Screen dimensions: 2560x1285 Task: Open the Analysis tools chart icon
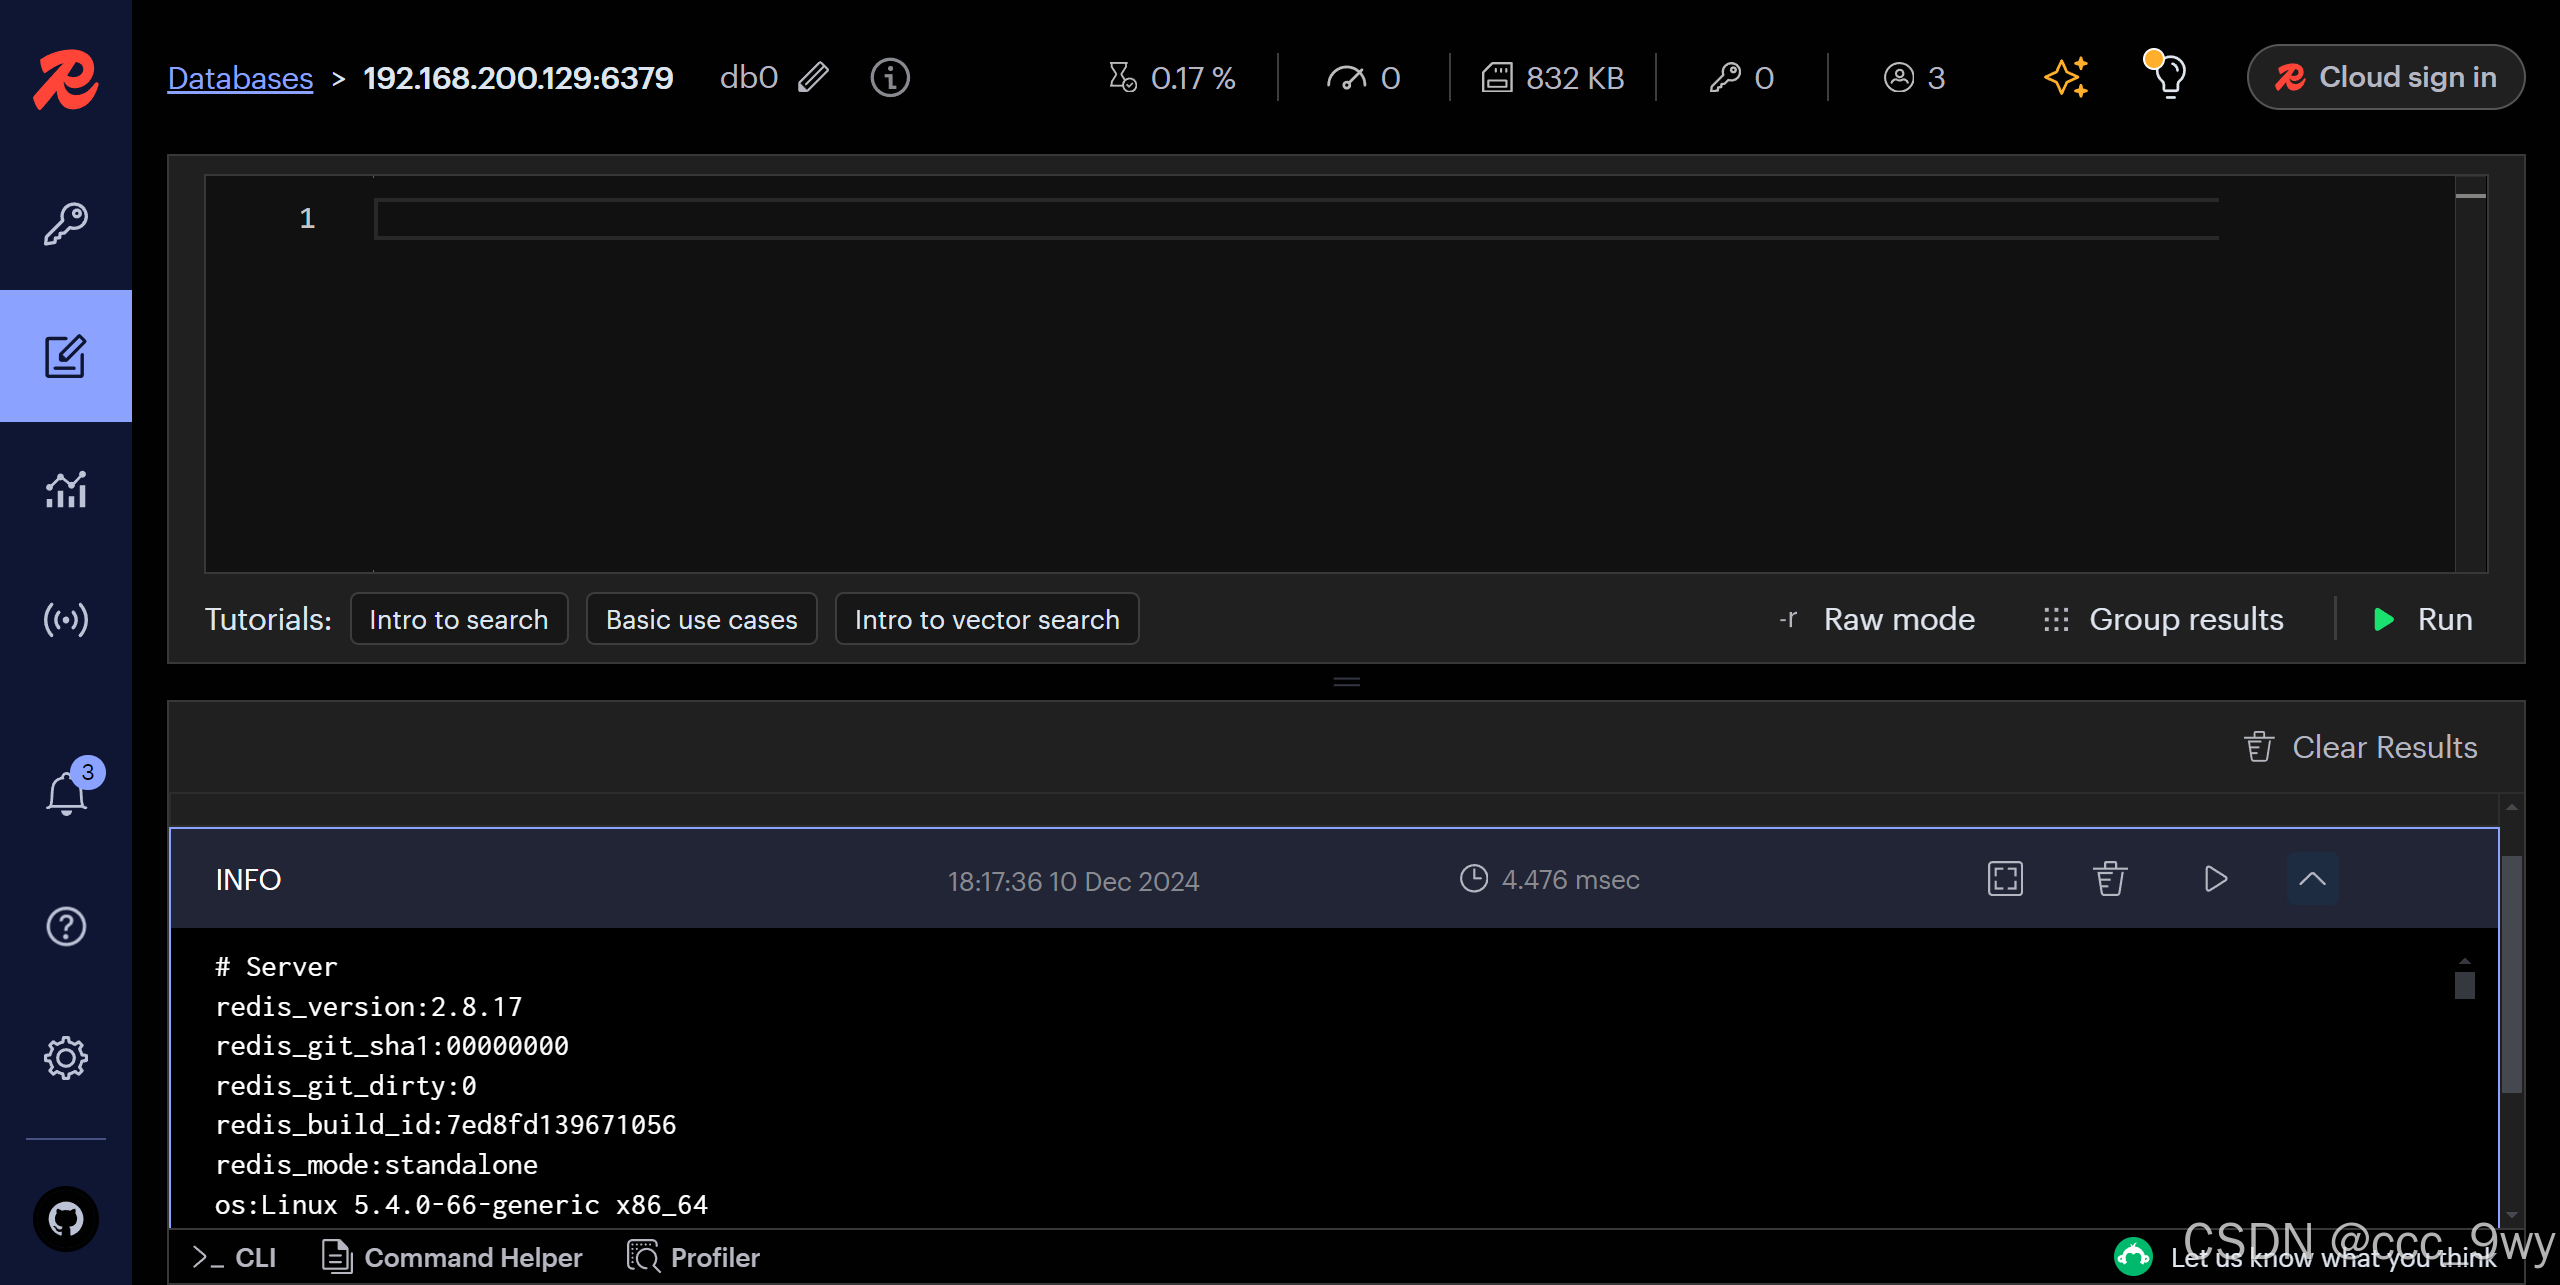click(x=66, y=490)
